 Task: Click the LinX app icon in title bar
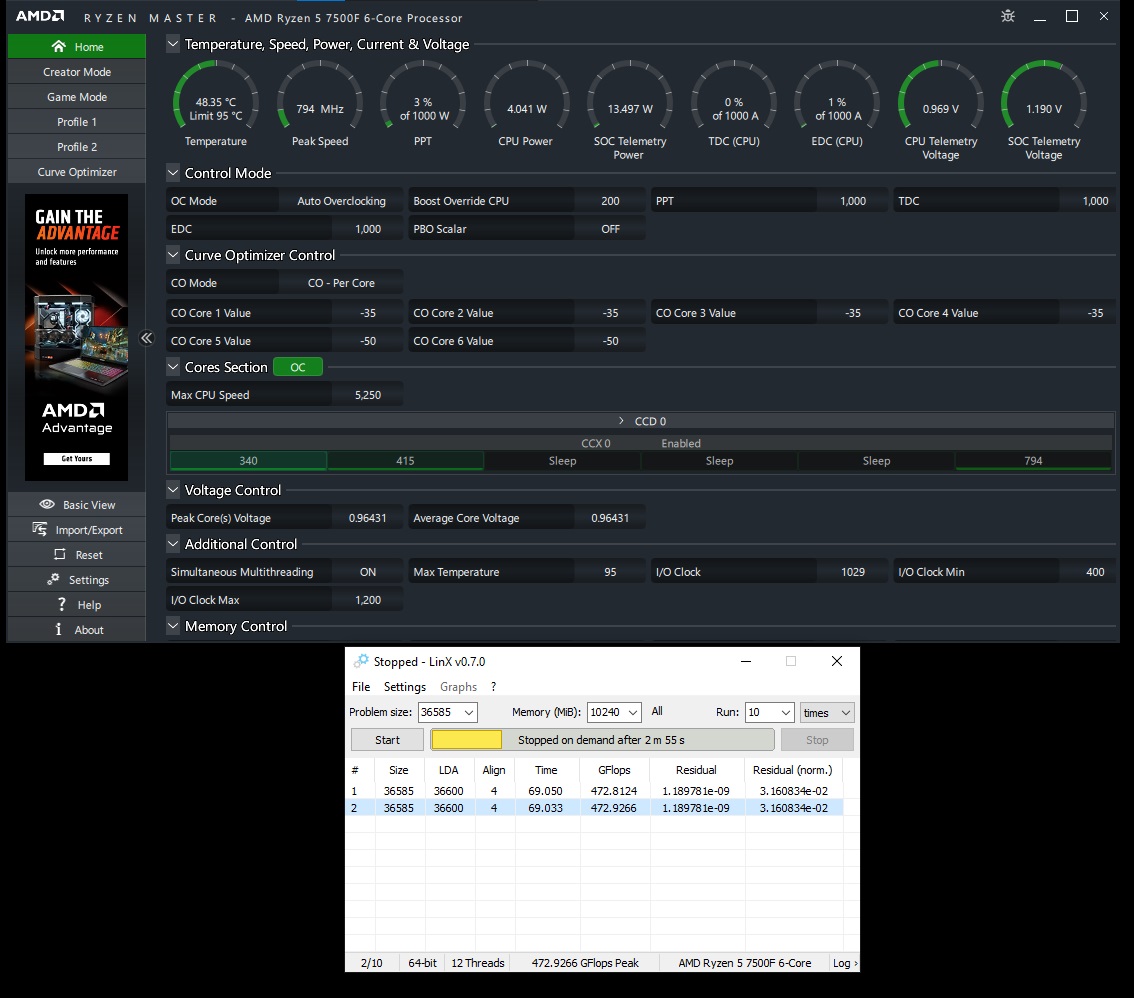[x=361, y=661]
